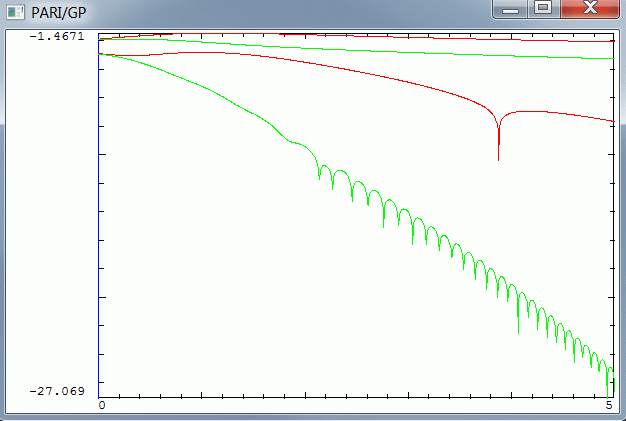
Task: Click right end of the upper green line
Action: 608,59
